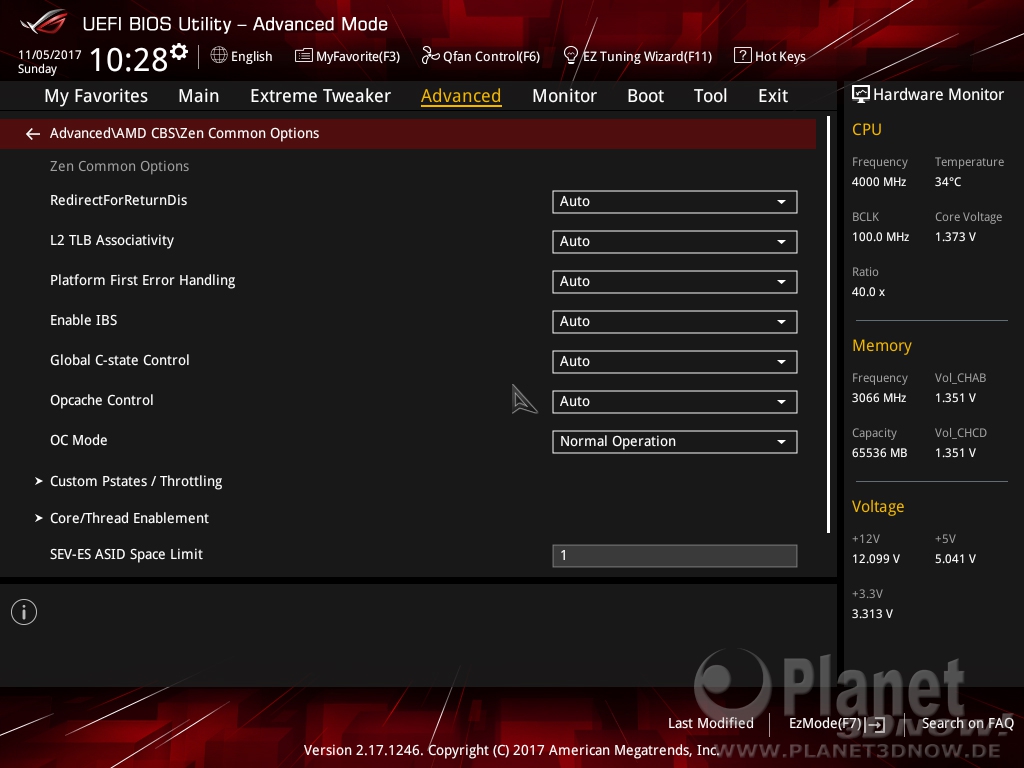Click the ROG logo icon

click(x=43, y=22)
